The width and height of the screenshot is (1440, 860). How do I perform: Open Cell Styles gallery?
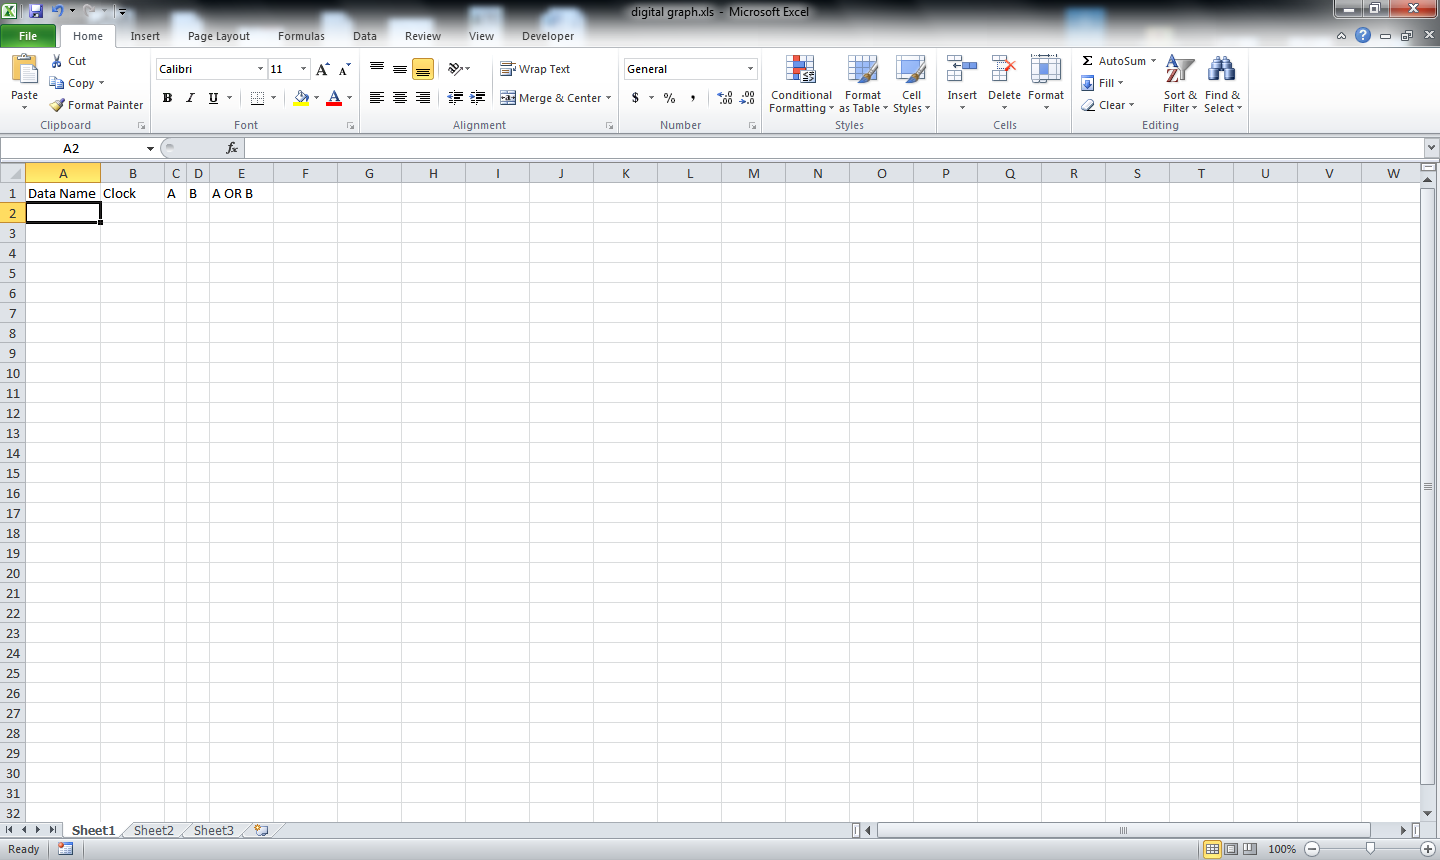point(911,85)
